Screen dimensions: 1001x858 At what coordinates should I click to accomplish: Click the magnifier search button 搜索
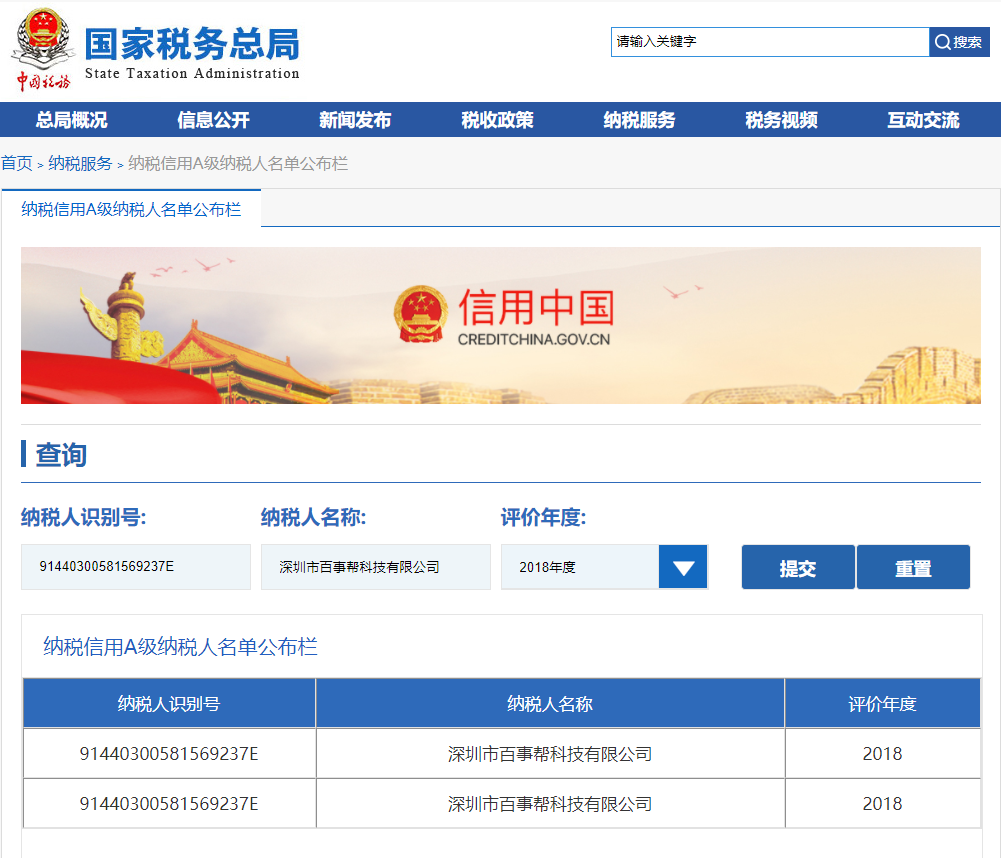pos(959,42)
